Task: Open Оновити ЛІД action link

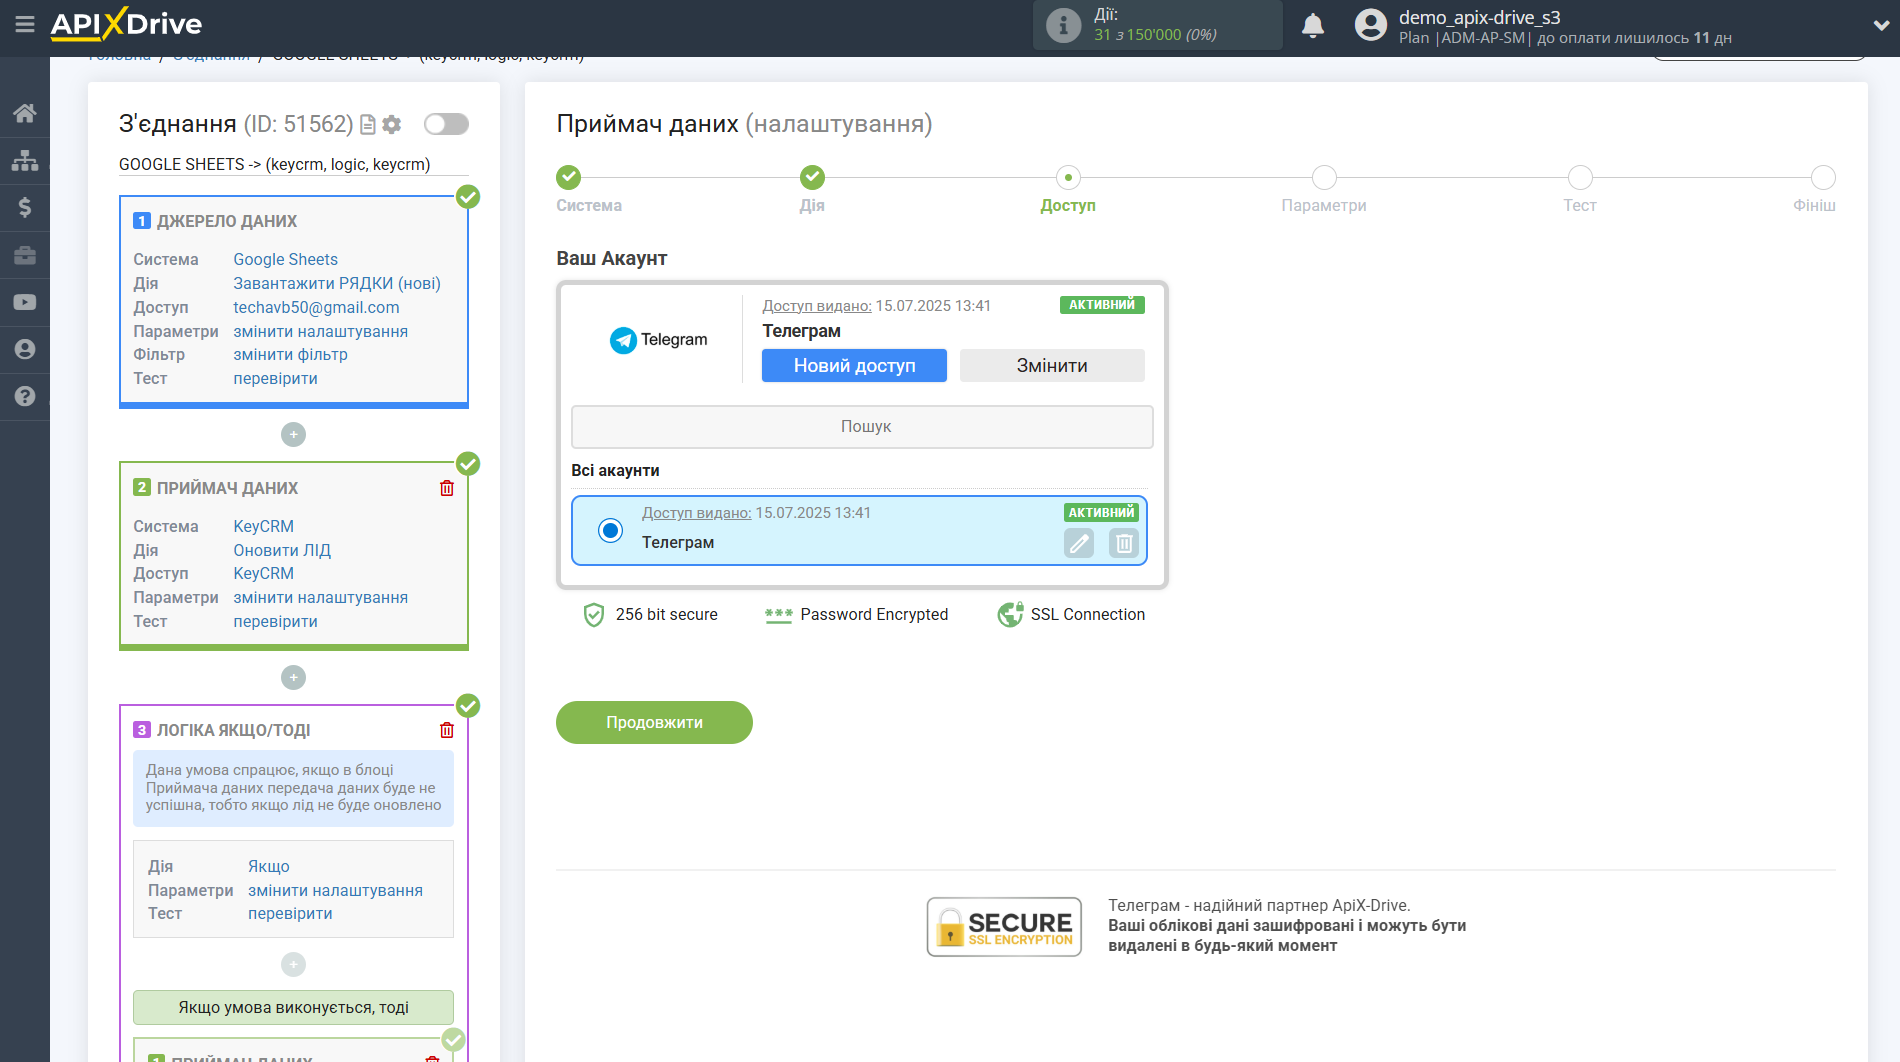Action: pyautogui.click(x=282, y=550)
